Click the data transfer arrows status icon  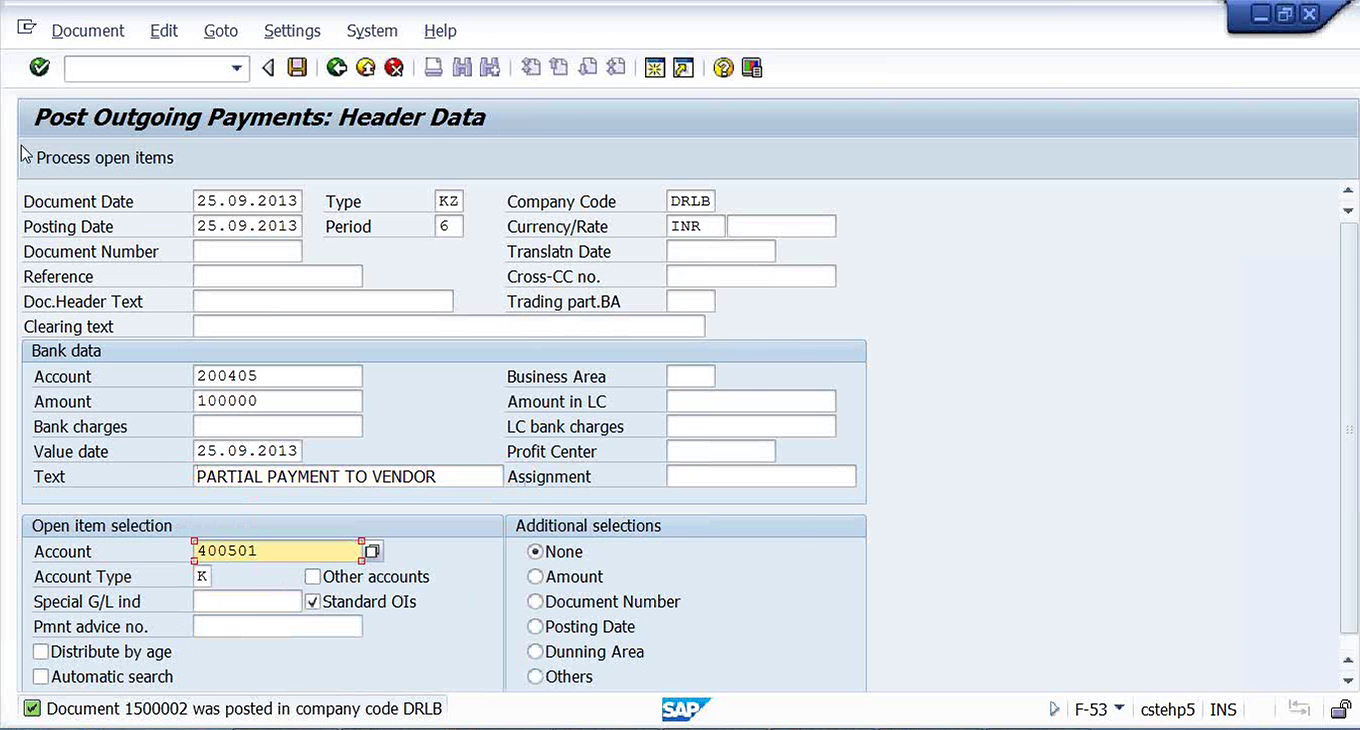click(x=1299, y=709)
